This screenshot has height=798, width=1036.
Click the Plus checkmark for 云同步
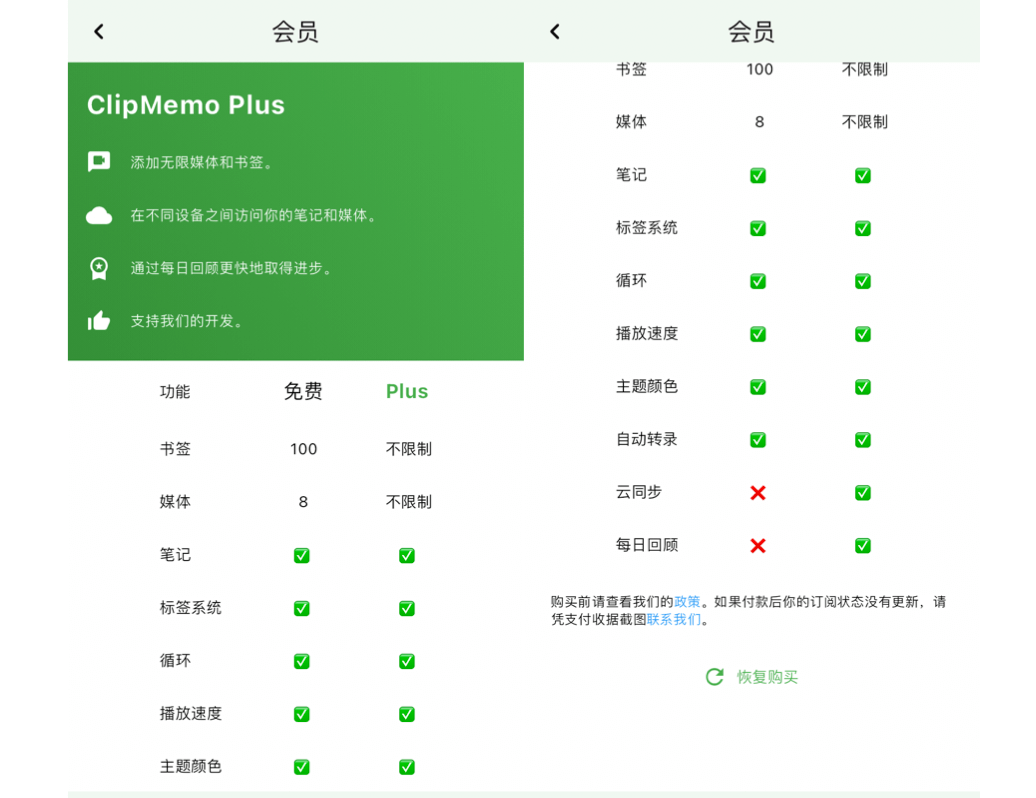point(863,493)
